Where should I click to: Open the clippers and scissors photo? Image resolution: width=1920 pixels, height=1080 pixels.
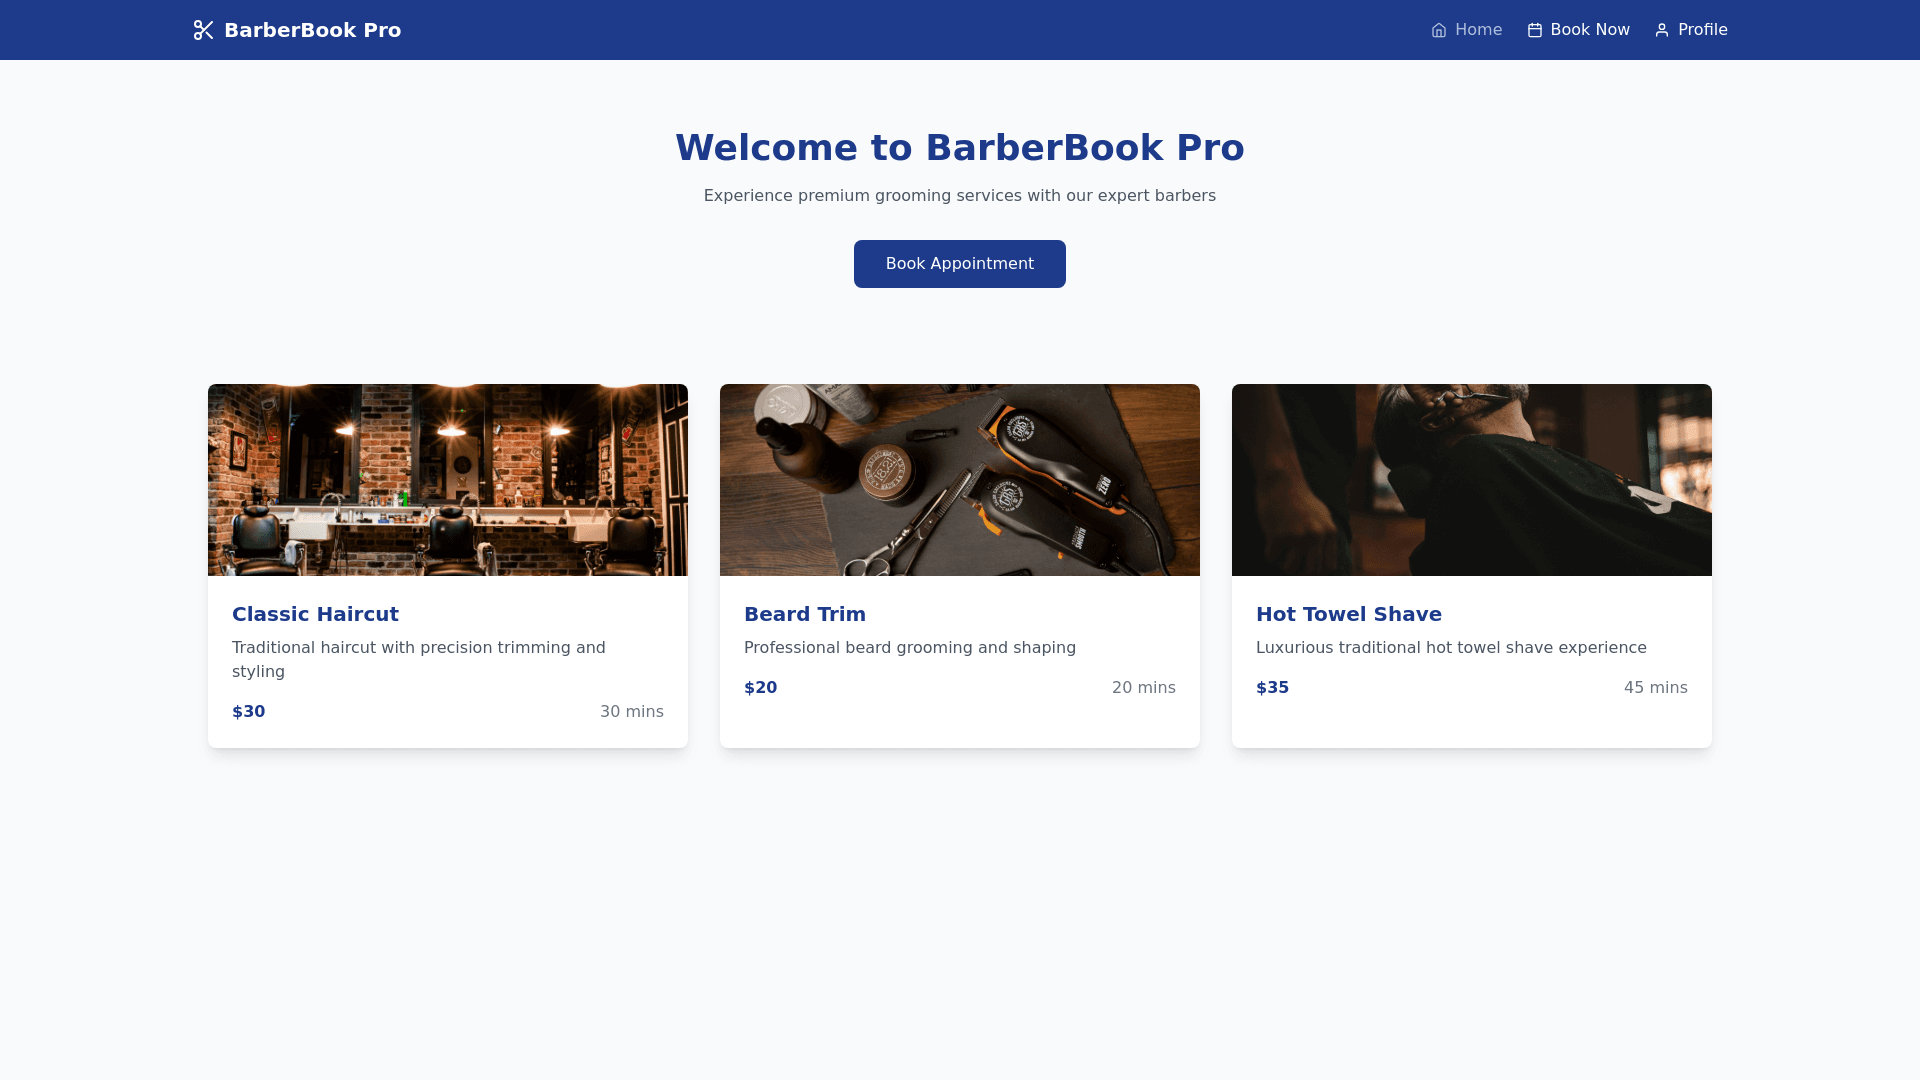[x=960, y=480]
